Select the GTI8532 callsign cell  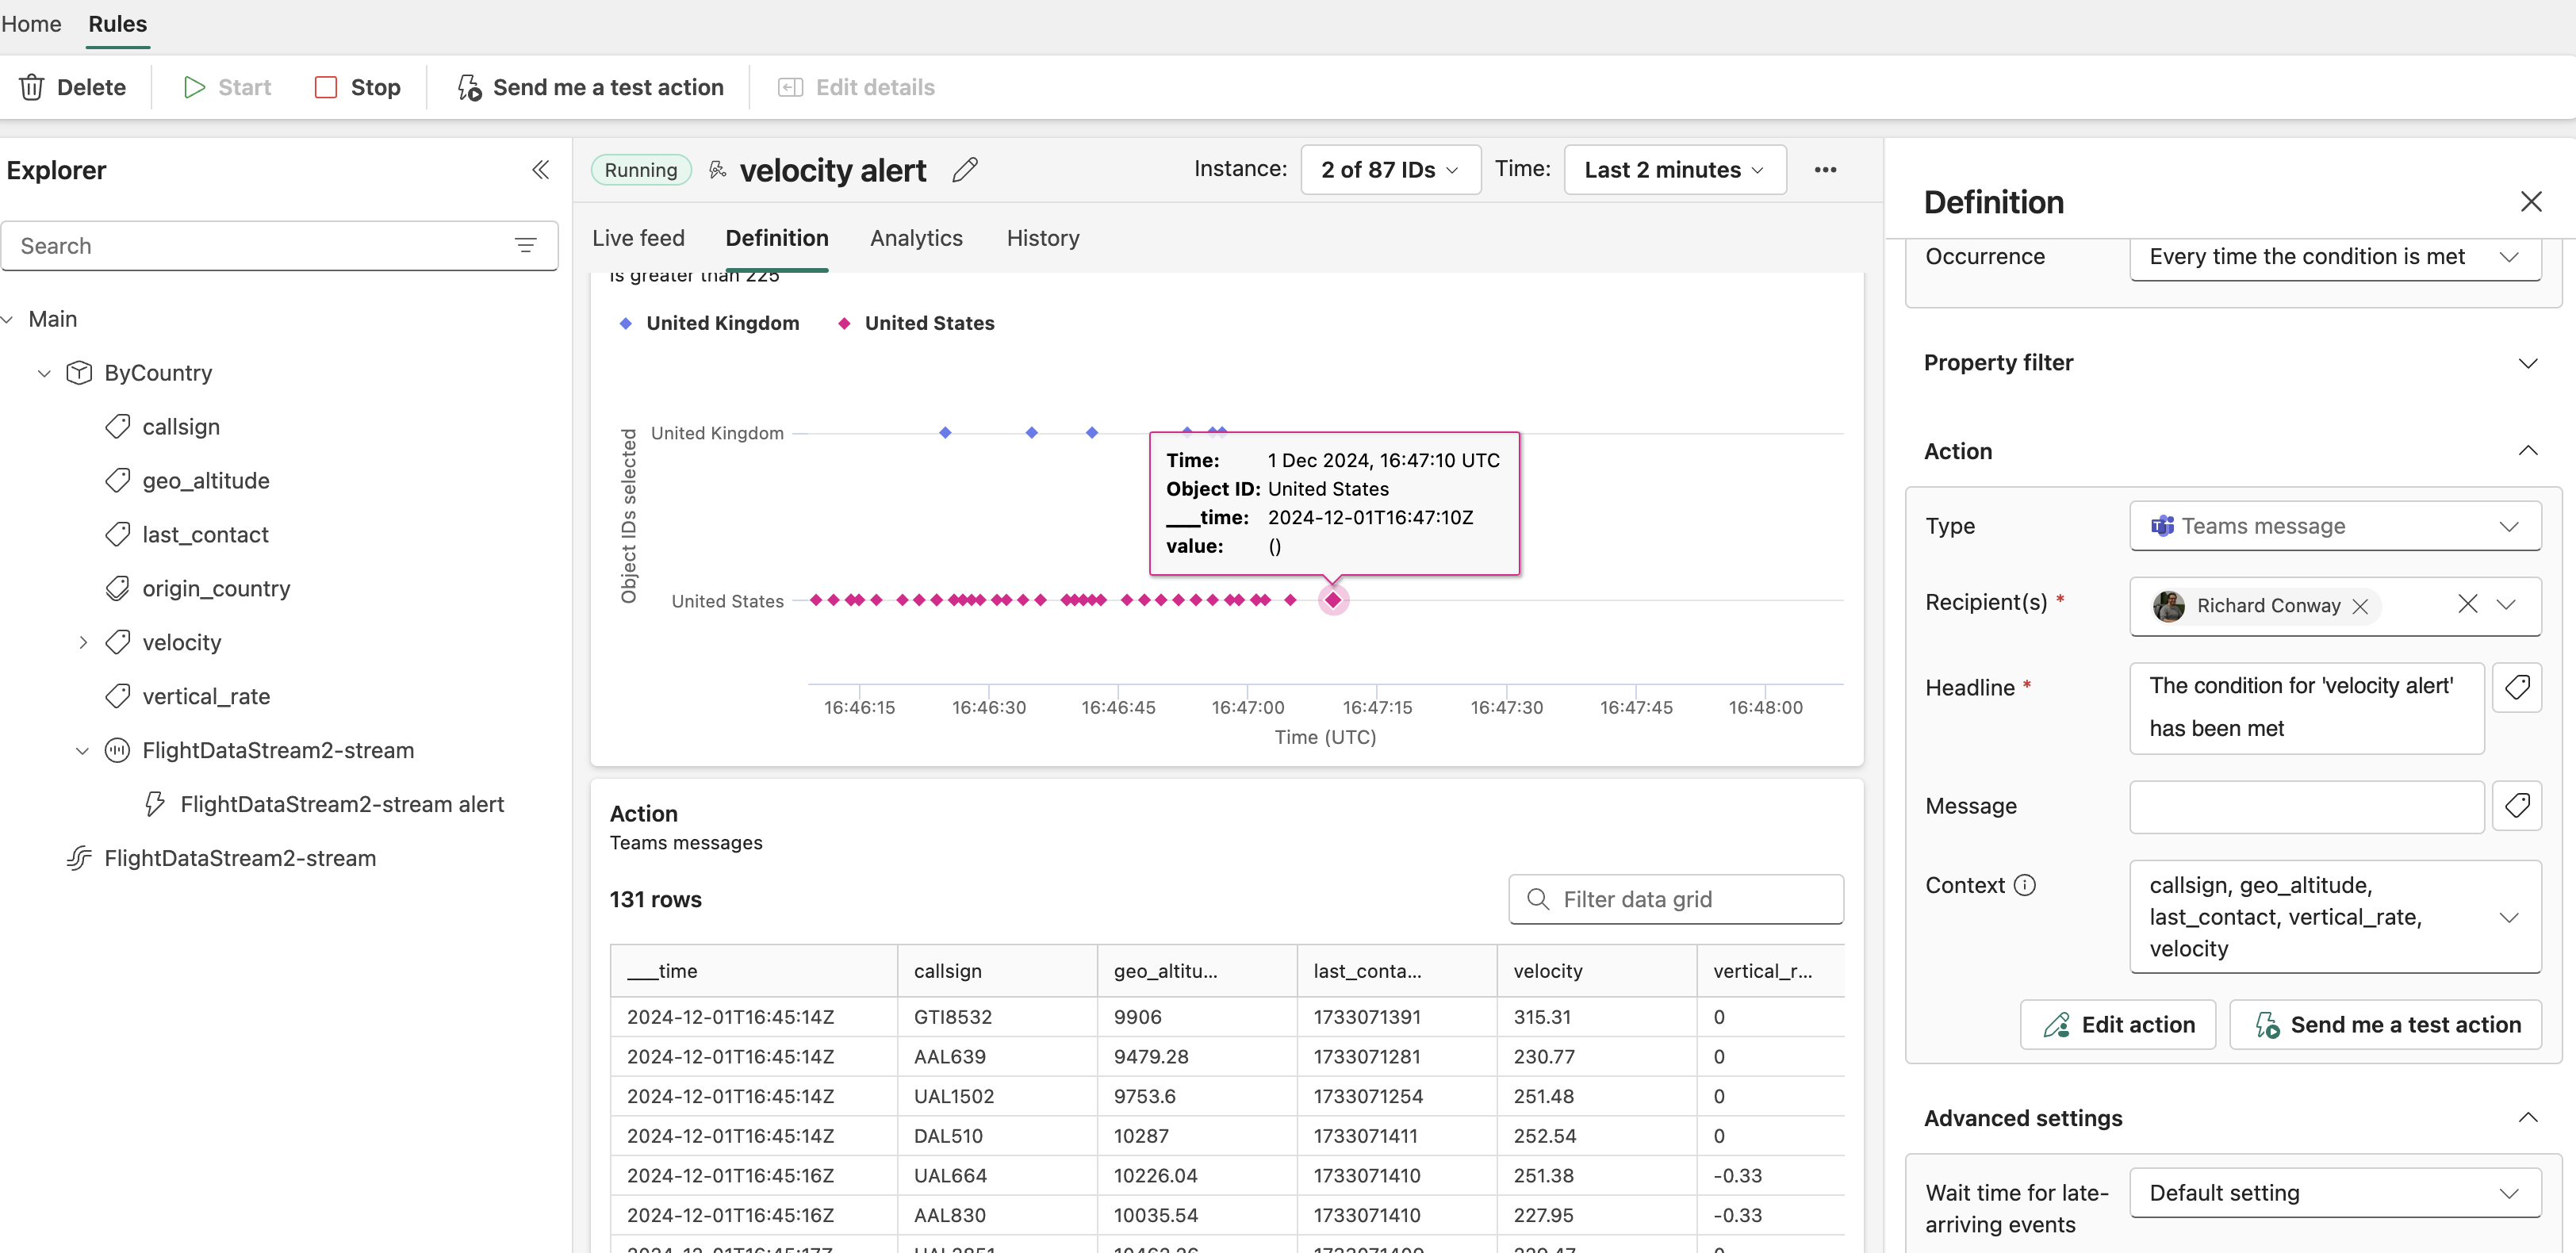[x=997, y=1017]
